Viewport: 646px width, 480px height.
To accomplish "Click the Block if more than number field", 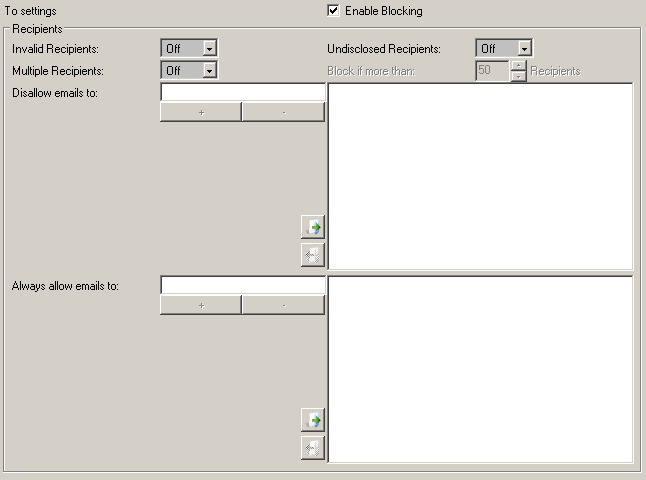I will click(x=492, y=71).
